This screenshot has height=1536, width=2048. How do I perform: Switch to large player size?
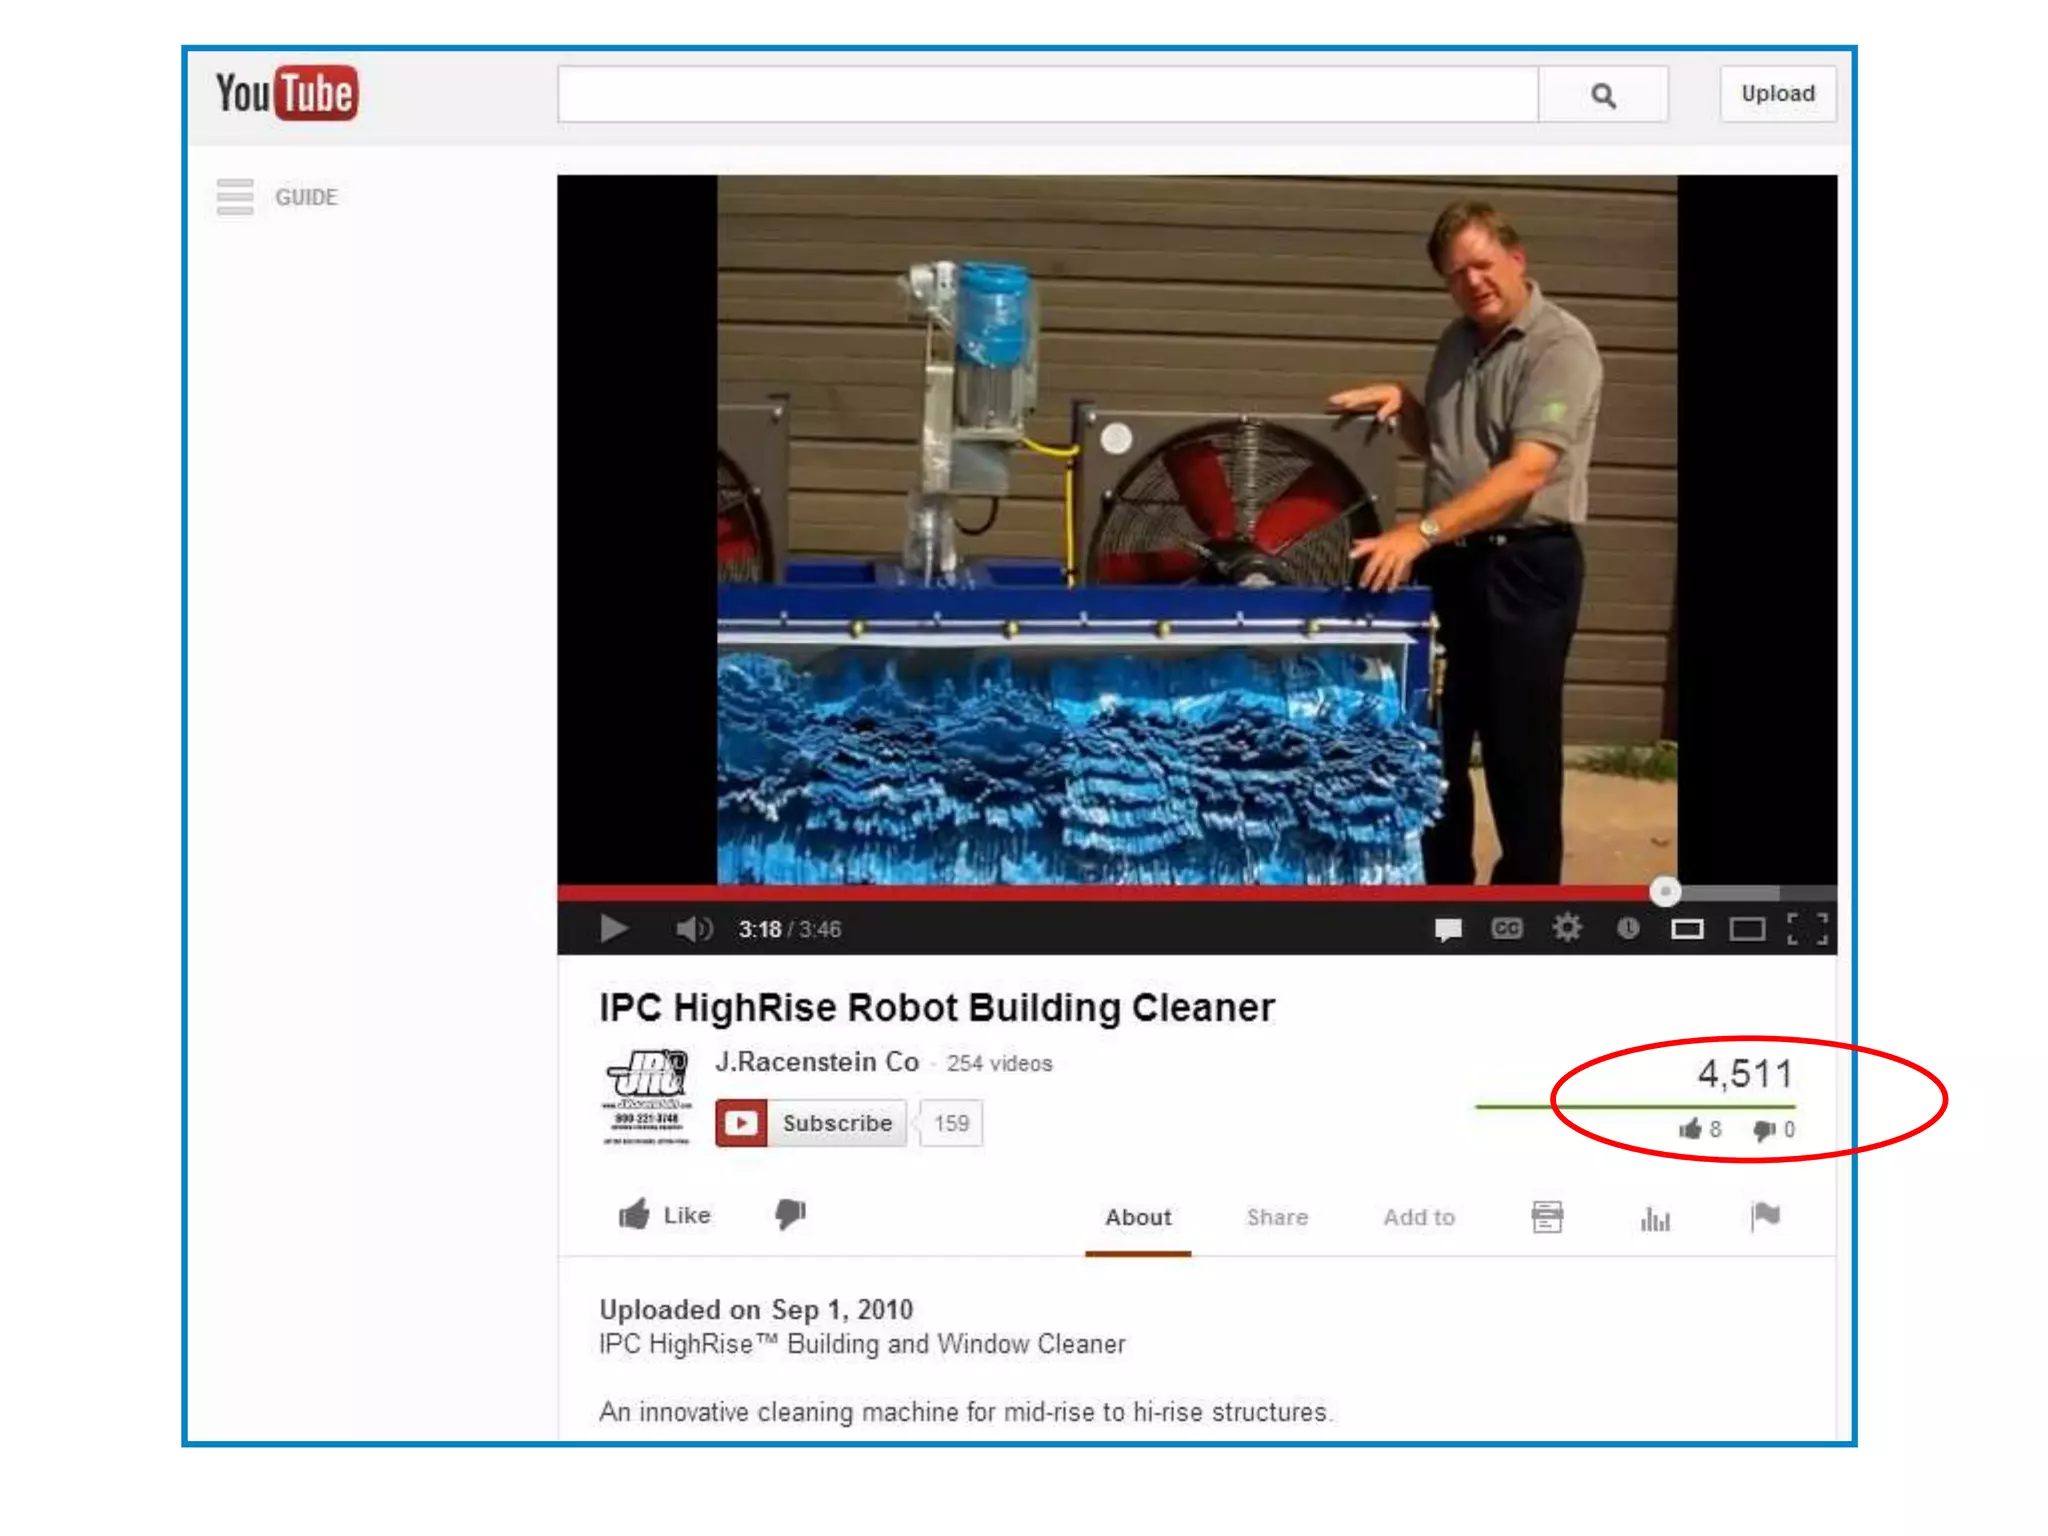pos(1747,929)
